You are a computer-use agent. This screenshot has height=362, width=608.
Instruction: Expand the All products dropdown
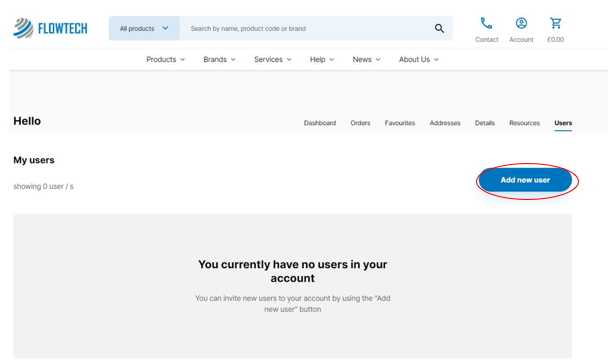click(144, 28)
